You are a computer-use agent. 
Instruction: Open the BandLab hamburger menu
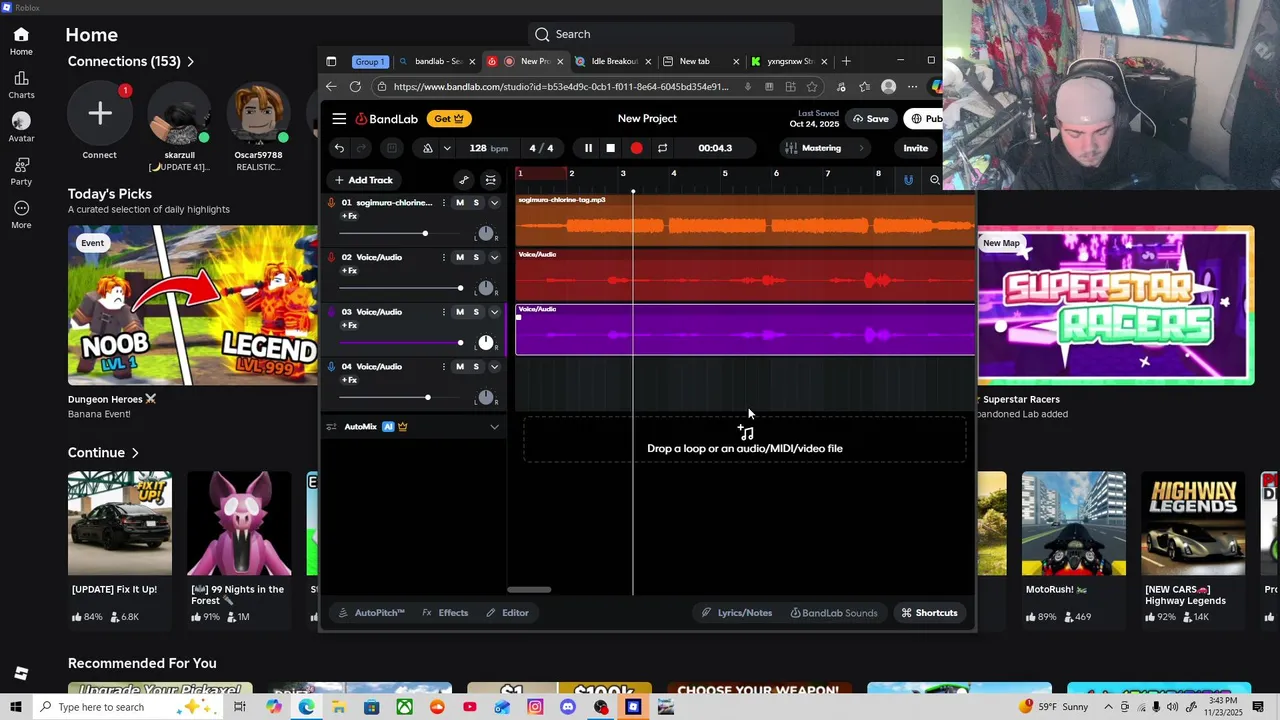tap(339, 119)
